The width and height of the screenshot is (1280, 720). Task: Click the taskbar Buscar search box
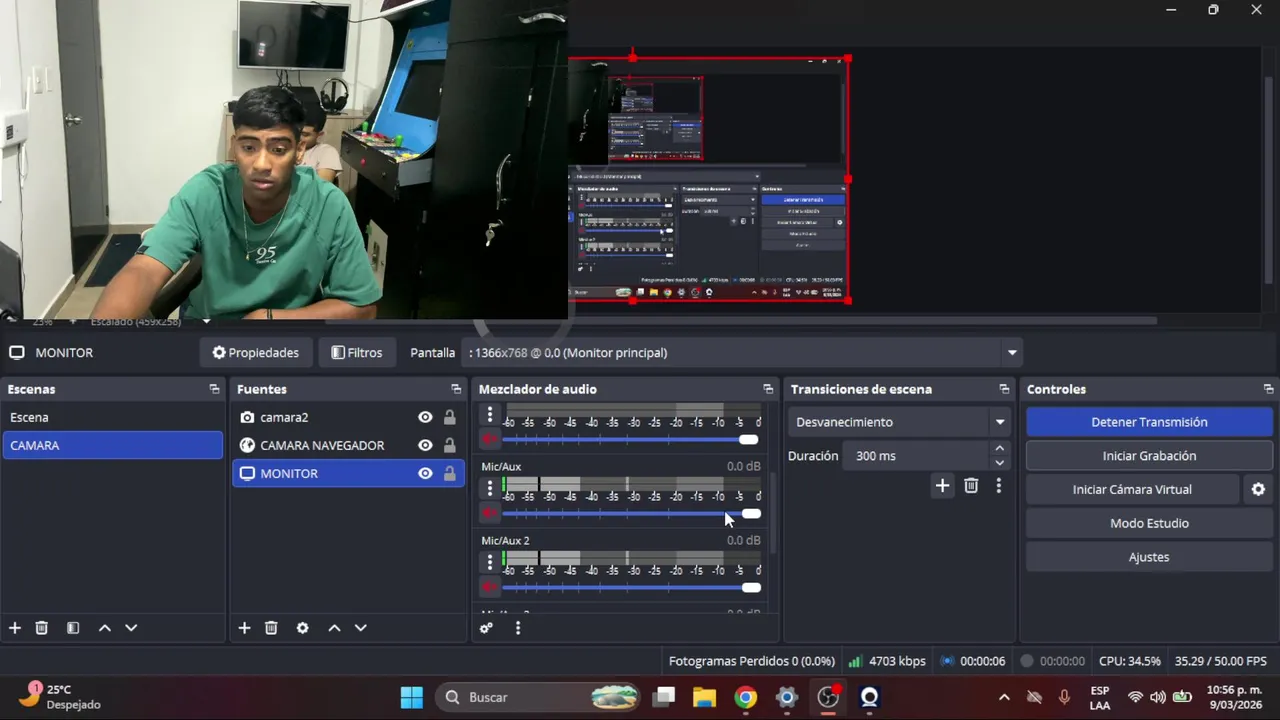[539, 697]
